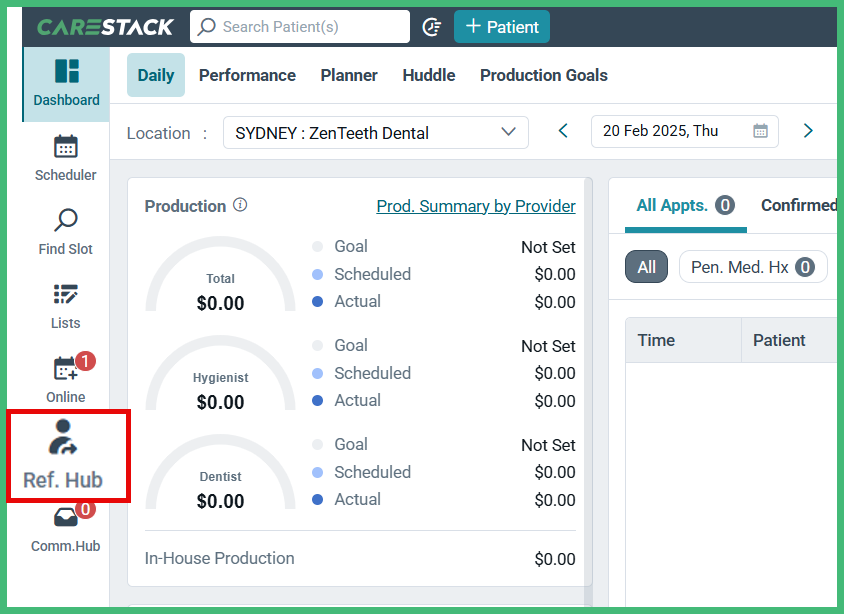Advance to next day with right chevron
This screenshot has height=614, width=844.
808,130
